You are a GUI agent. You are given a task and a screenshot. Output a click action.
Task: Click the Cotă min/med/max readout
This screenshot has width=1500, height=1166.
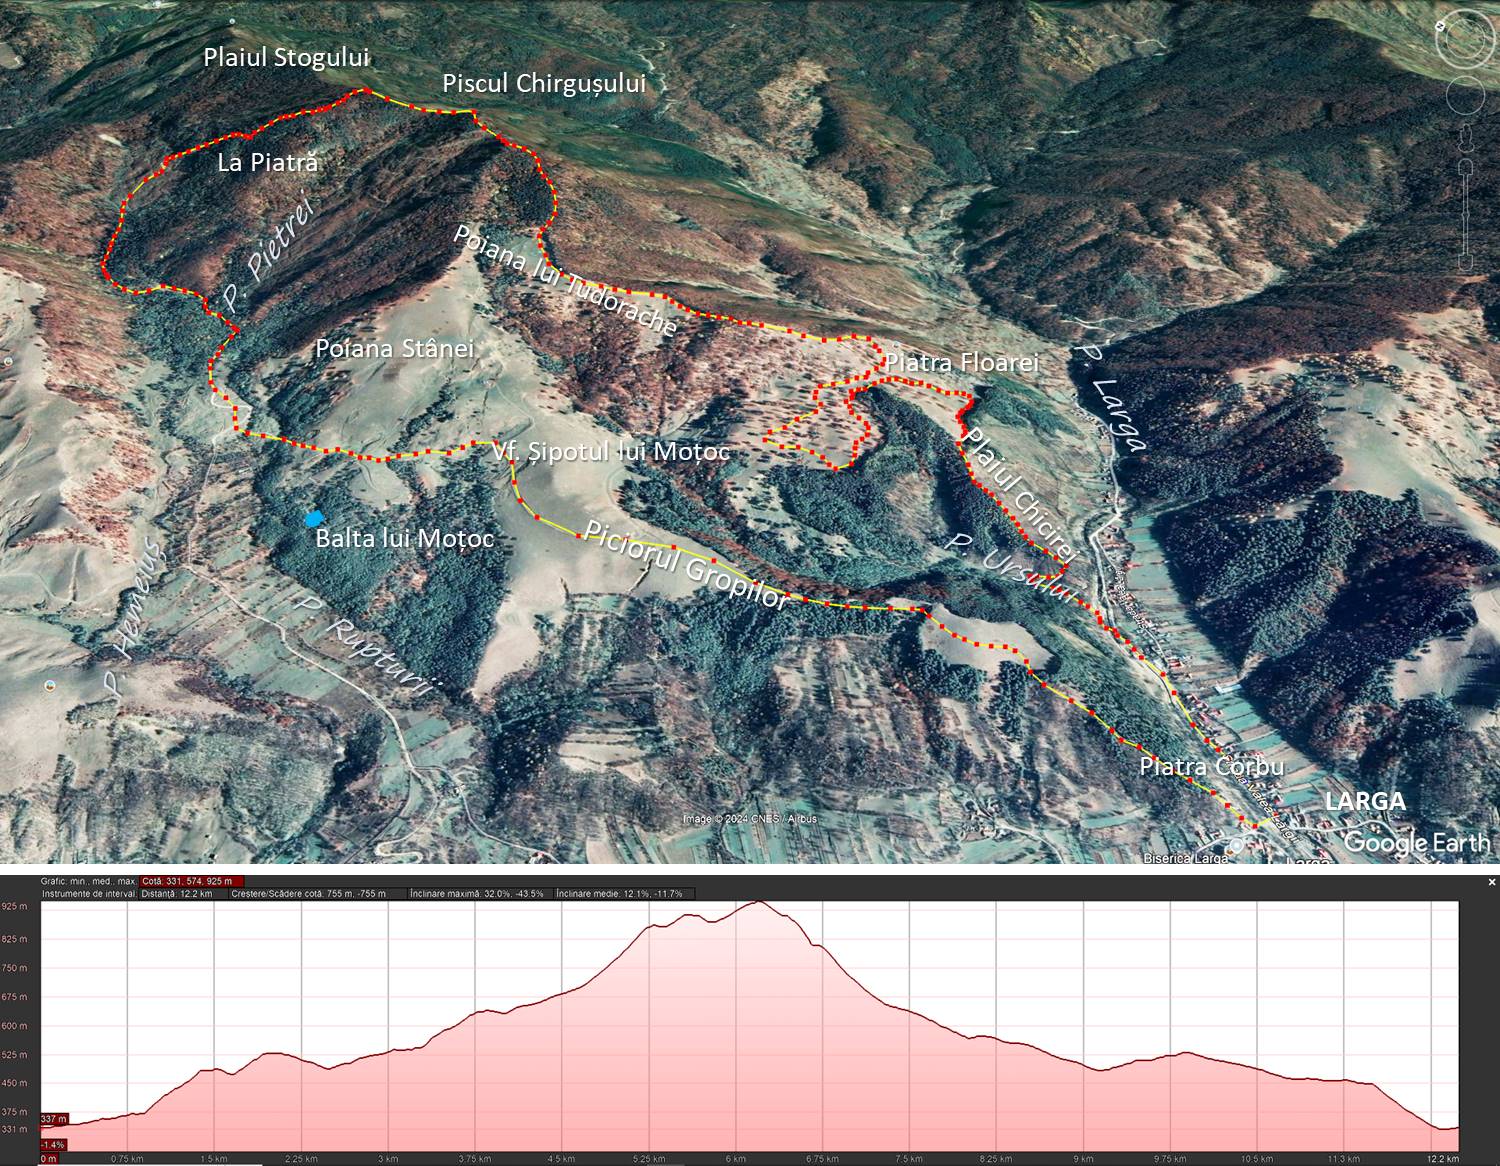click(190, 881)
